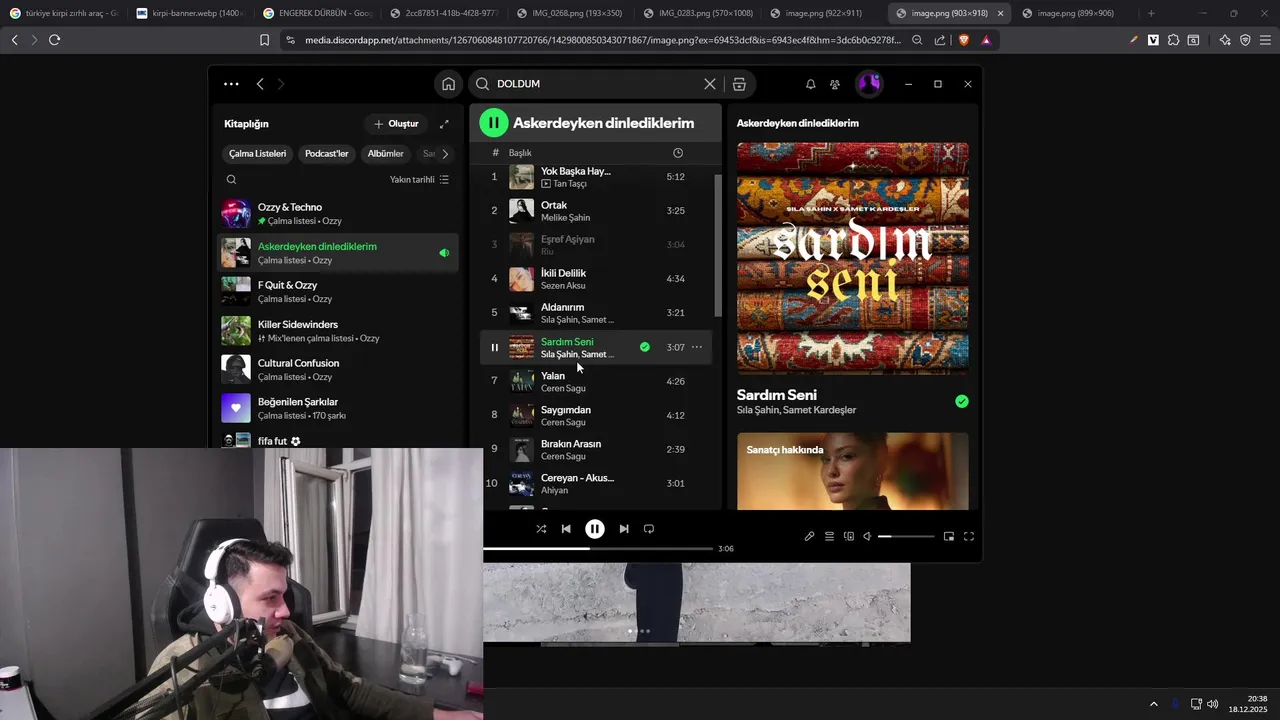Screen dimensions: 1280x720
Task: Mute volume using the speaker icon
Action: click(x=868, y=537)
